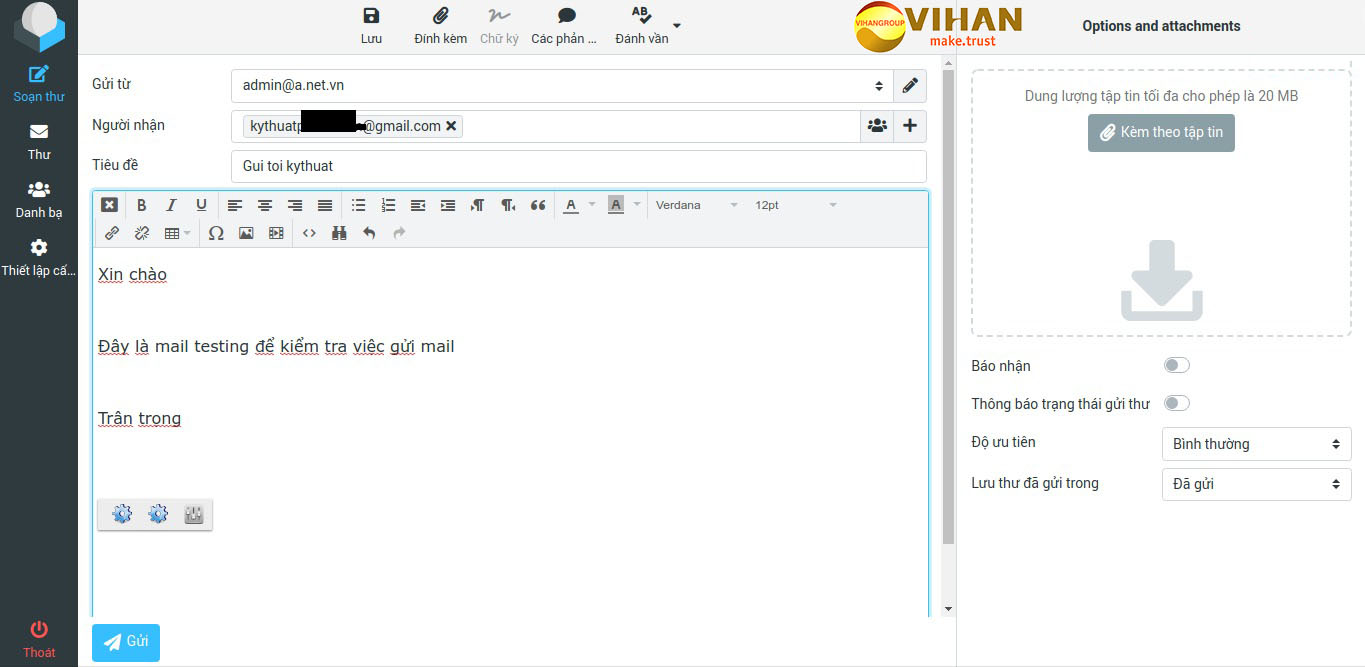The image size is (1365, 667).
Task: Open the 12pt font size dropdown
Action: 795,205
